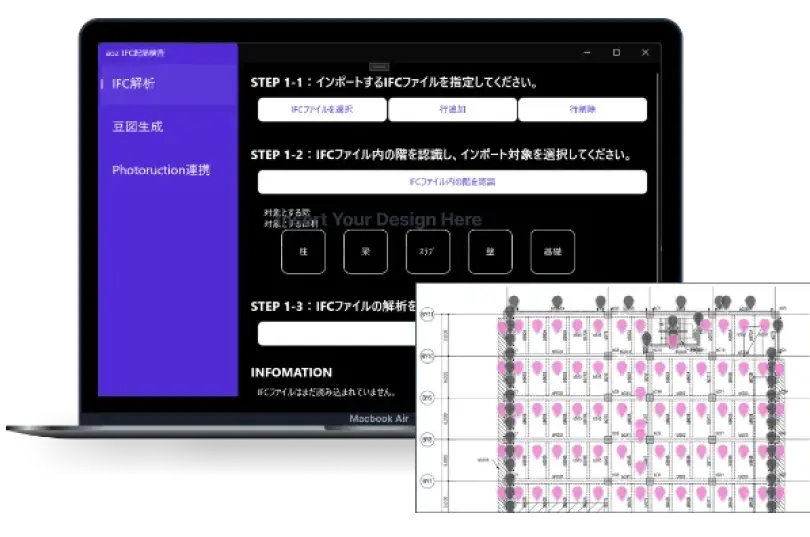The height and width of the screenshot is (537, 810).
Task: Toggle the 柱 member tile
Action: (x=303, y=251)
